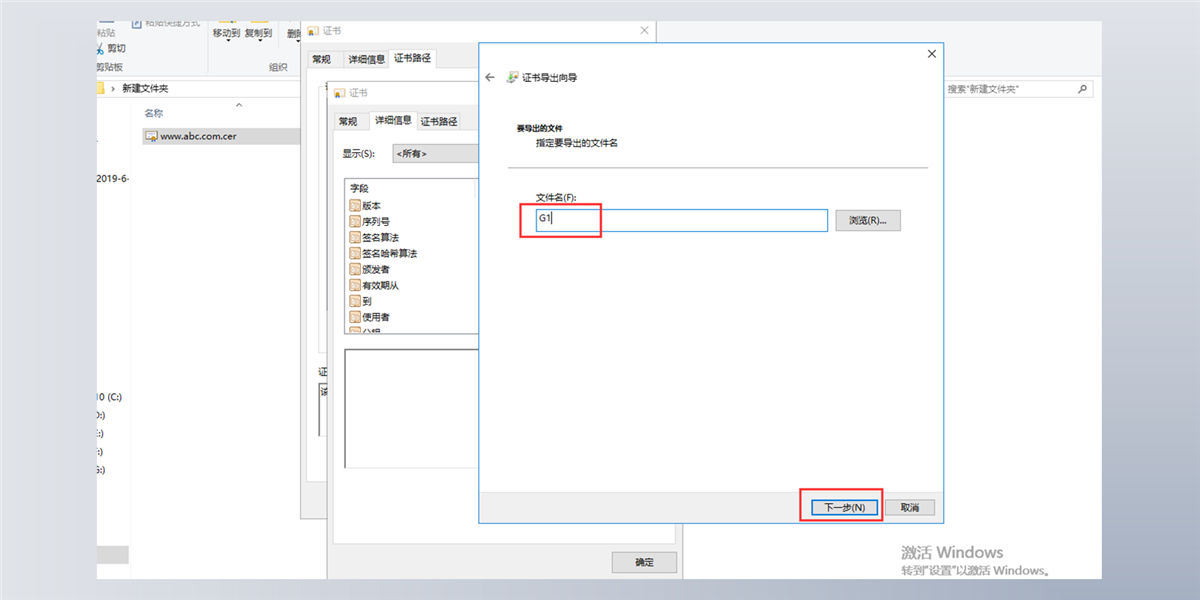1200x600 pixels.
Task: Close the 证书导出向导 wizard window
Action: coord(932,54)
